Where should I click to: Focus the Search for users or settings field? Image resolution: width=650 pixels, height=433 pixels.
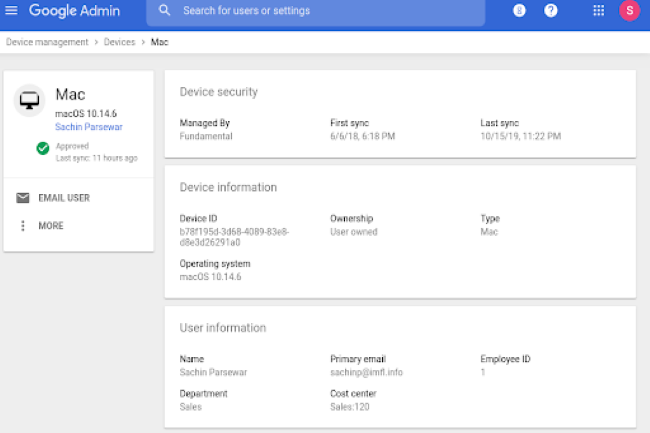315,11
